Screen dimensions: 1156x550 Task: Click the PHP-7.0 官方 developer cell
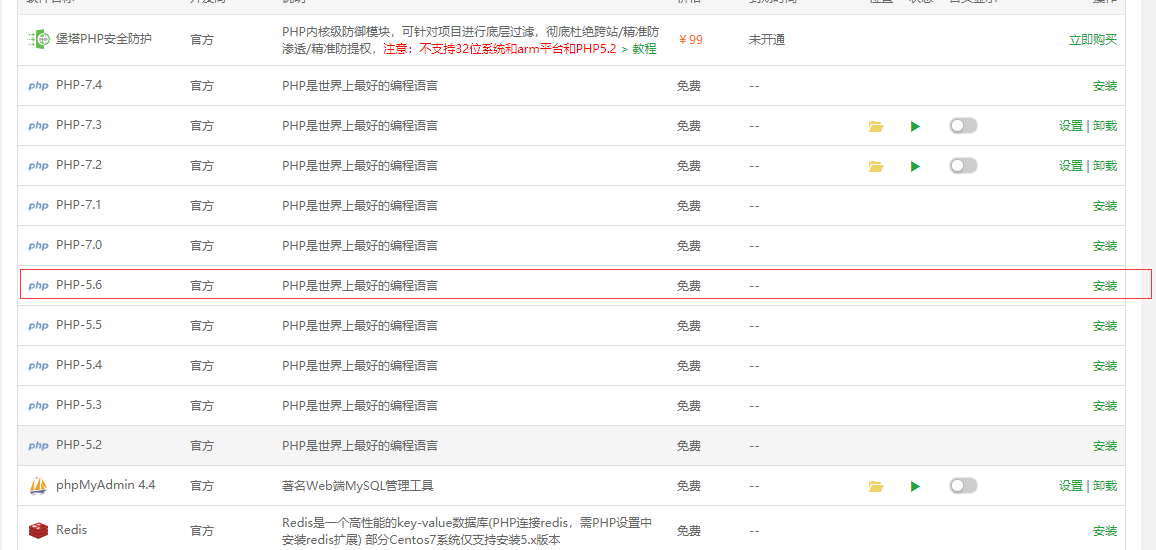tap(202, 246)
